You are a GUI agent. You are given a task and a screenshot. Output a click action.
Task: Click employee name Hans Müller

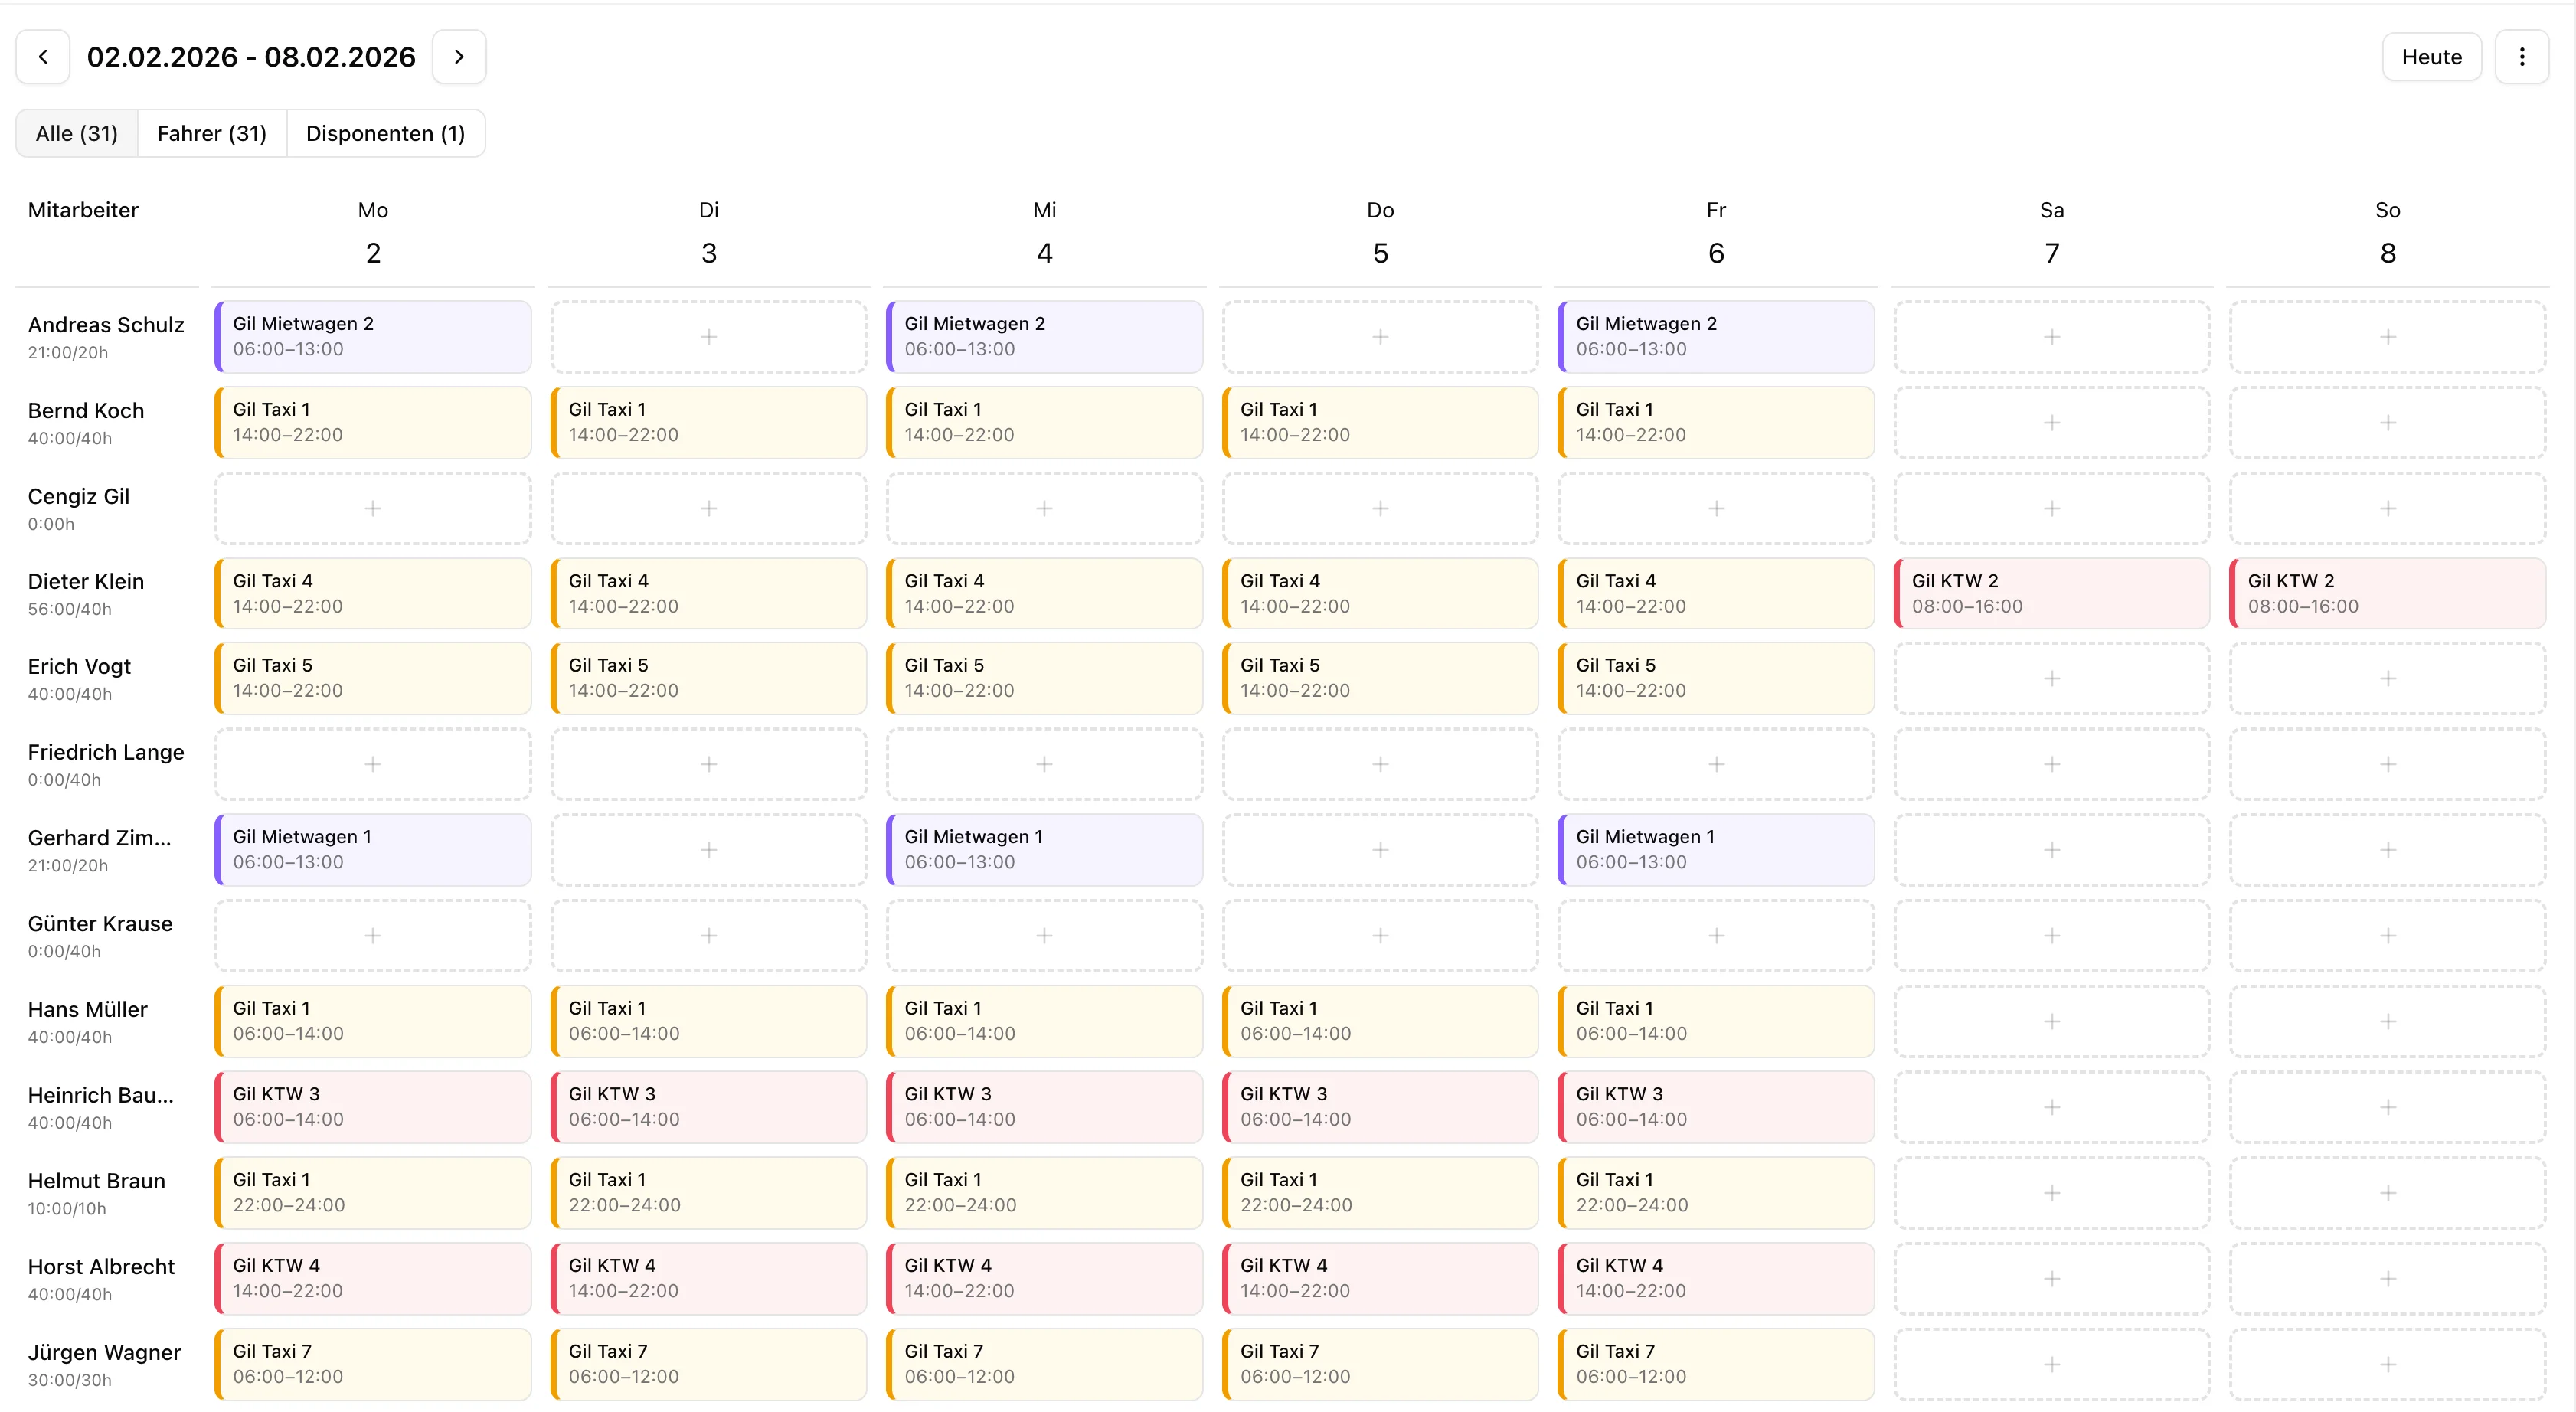(88, 1009)
